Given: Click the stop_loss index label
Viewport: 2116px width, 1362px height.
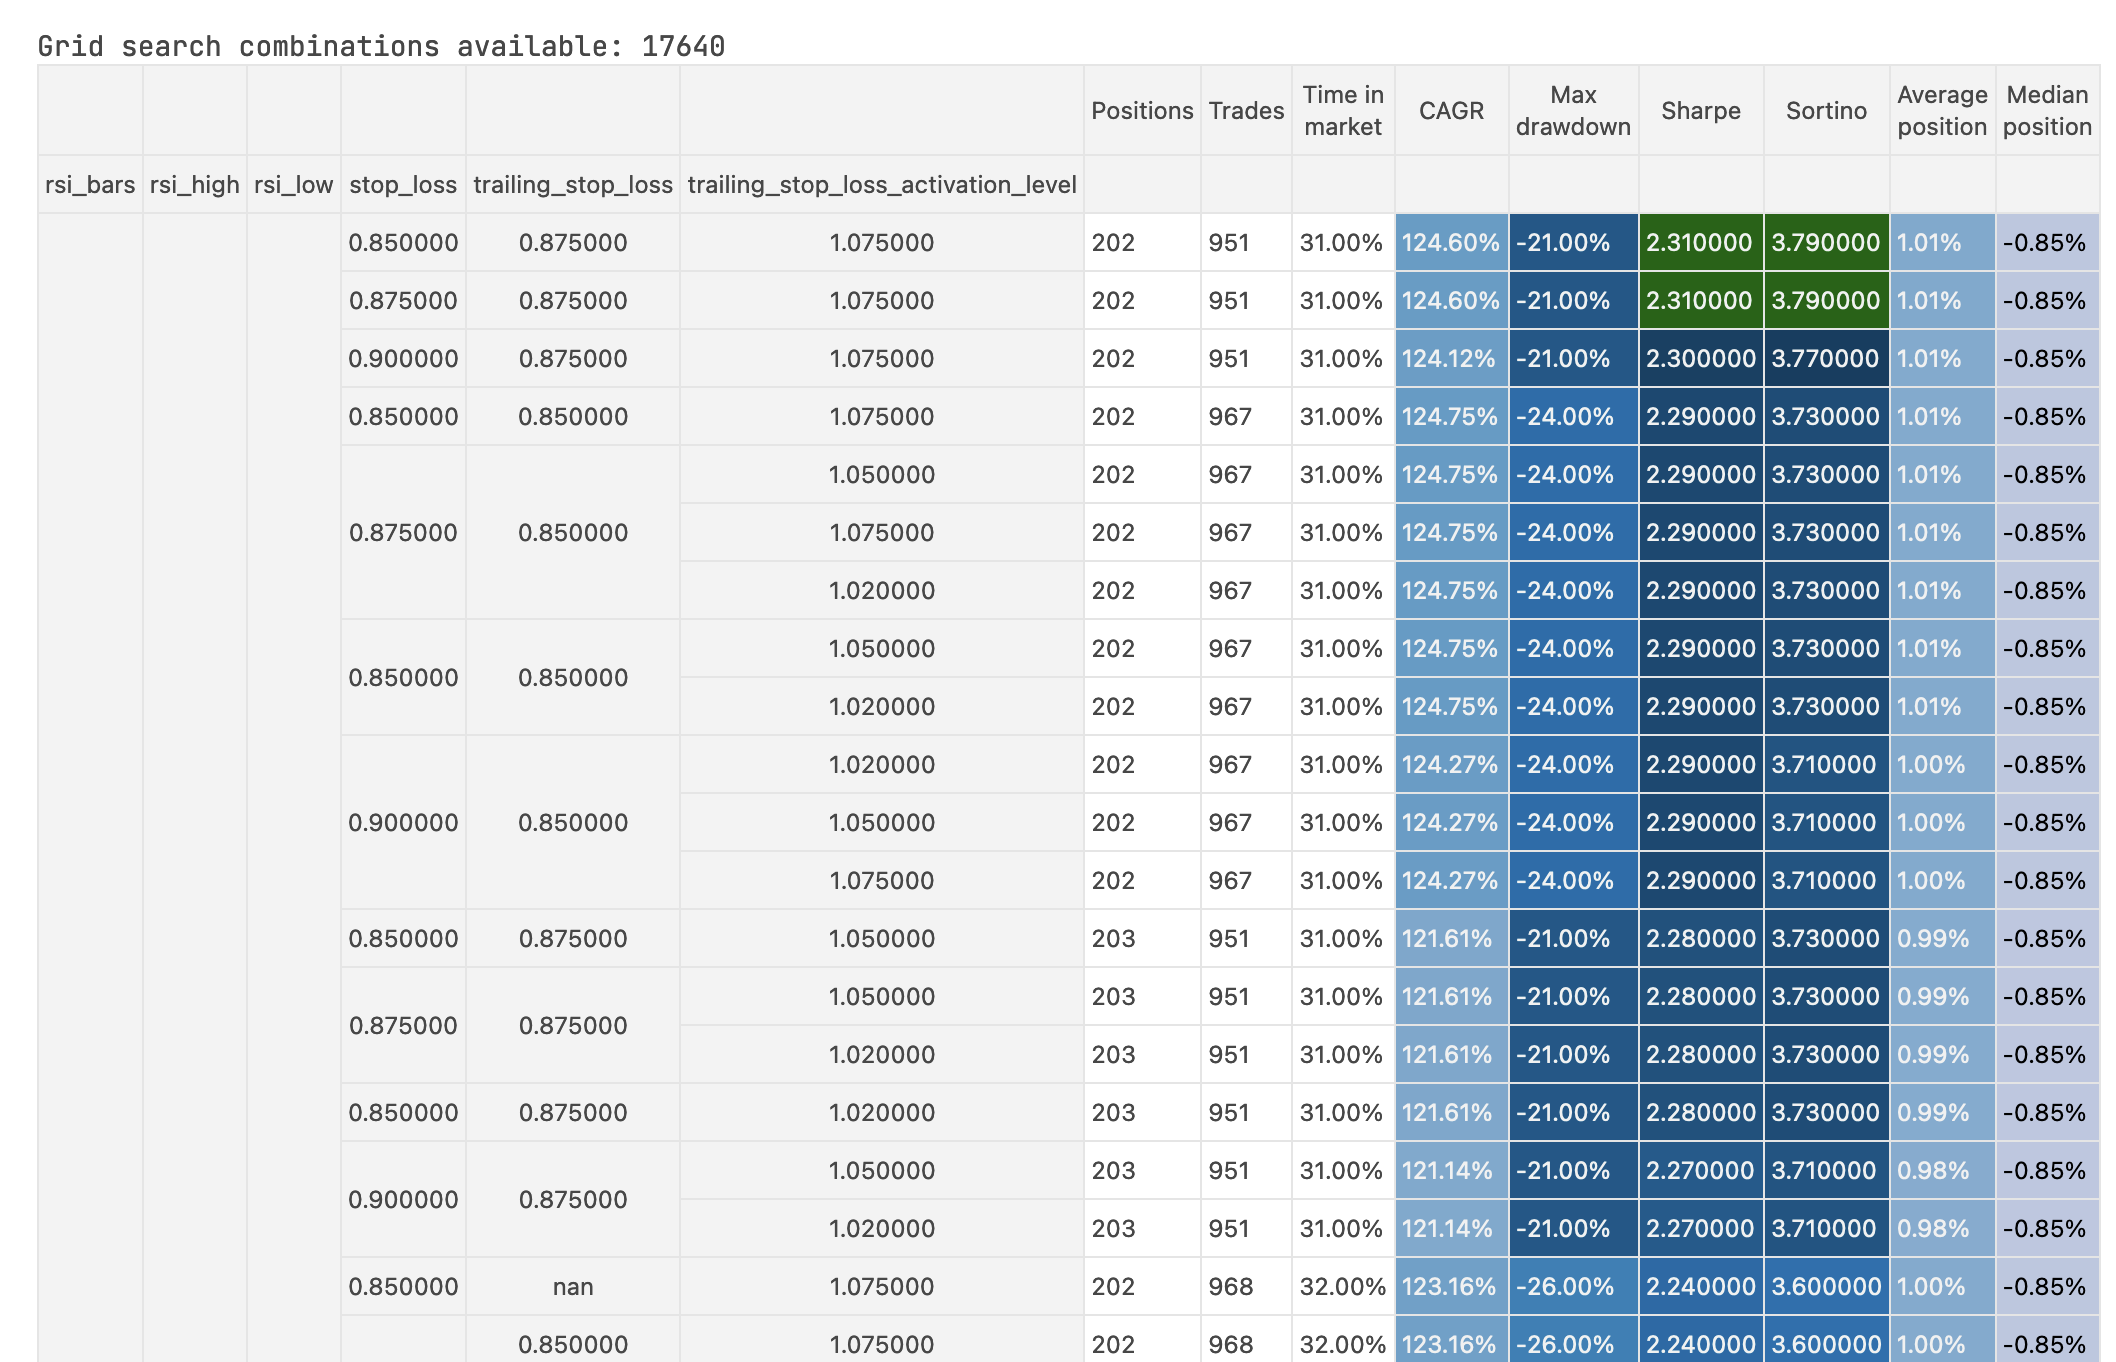Looking at the screenshot, I should tap(403, 185).
